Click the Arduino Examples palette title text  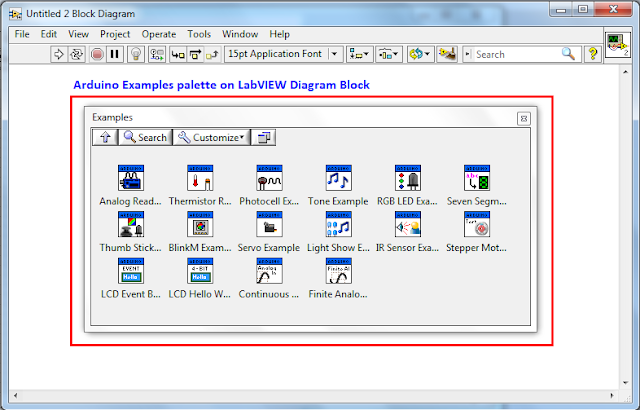tap(221, 85)
